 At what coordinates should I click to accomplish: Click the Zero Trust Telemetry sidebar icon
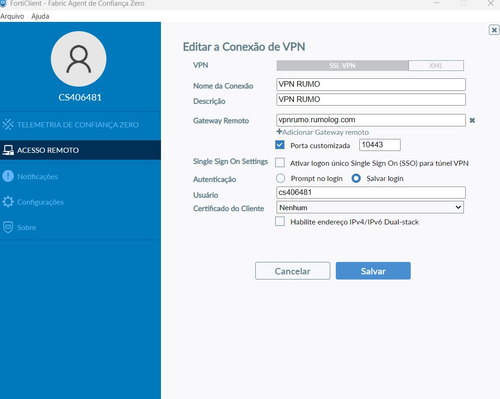point(8,125)
